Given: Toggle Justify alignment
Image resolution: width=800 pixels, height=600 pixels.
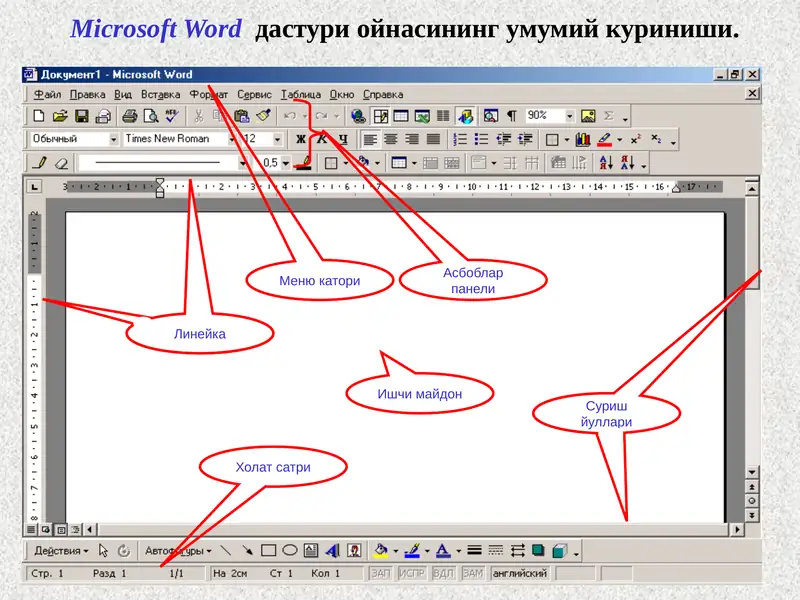Looking at the screenshot, I should (x=433, y=139).
